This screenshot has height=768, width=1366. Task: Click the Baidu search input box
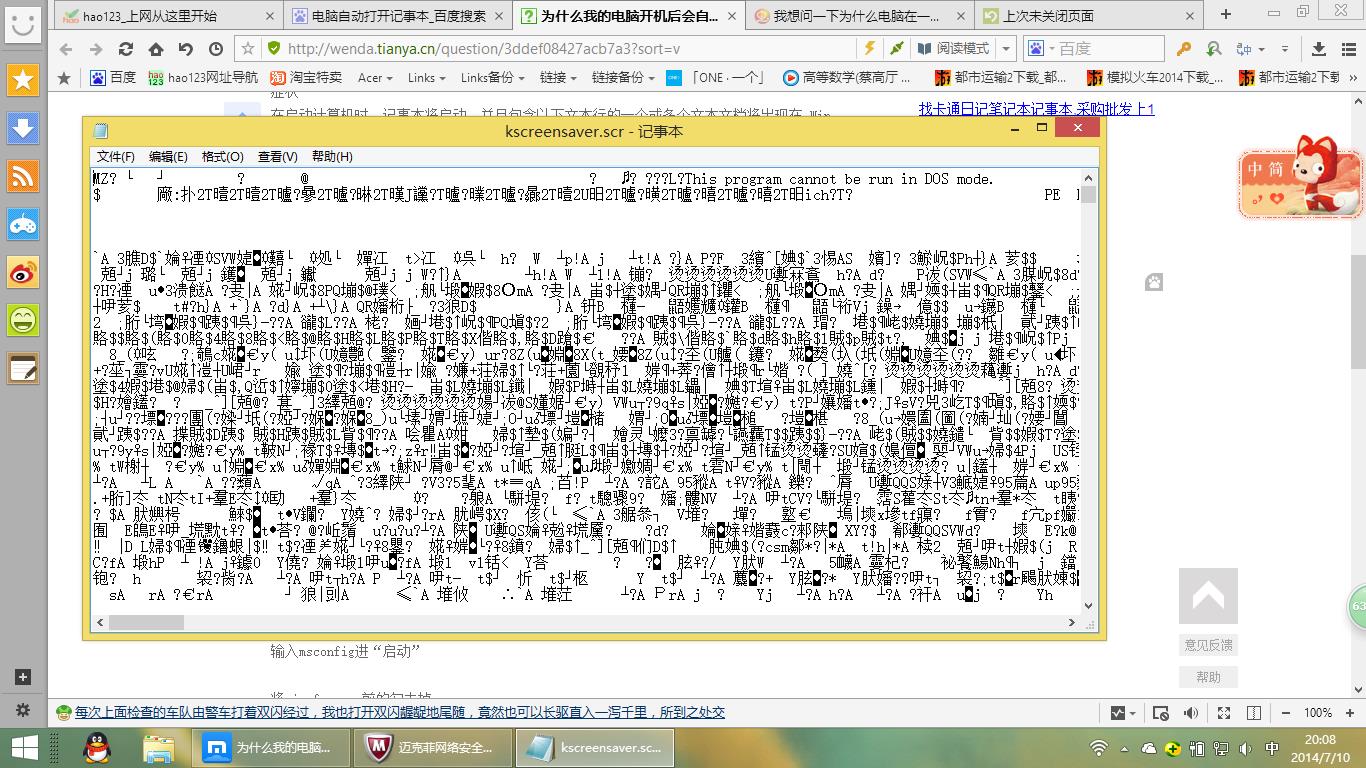[1109, 48]
